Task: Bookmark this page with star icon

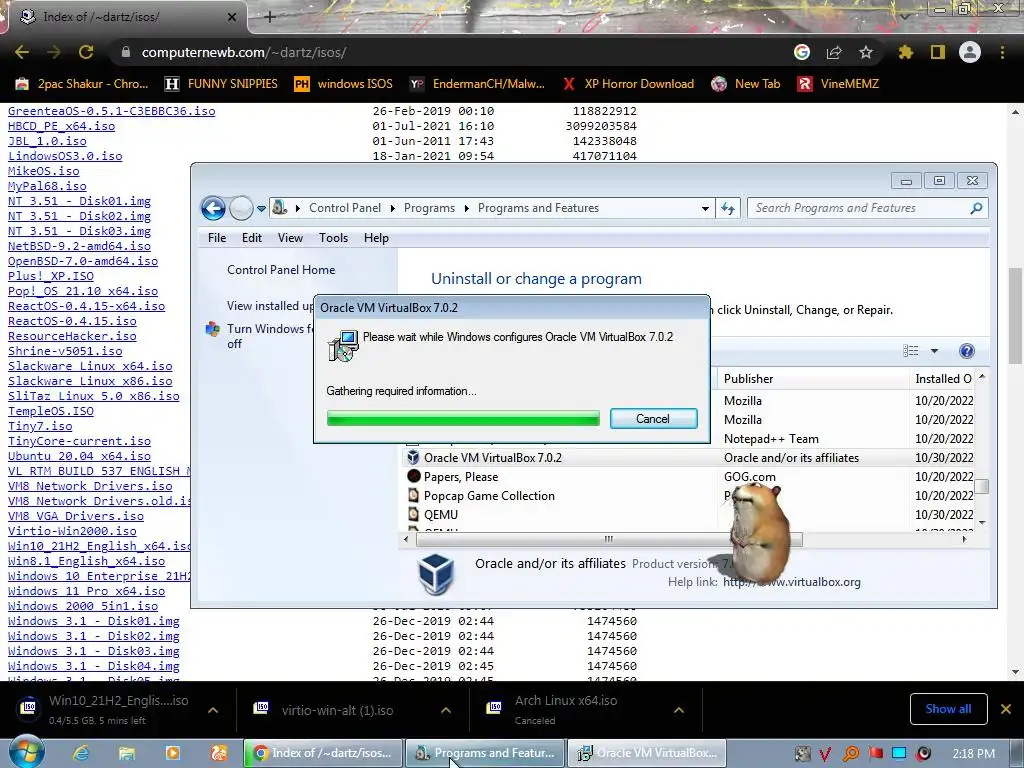Action: (x=866, y=52)
